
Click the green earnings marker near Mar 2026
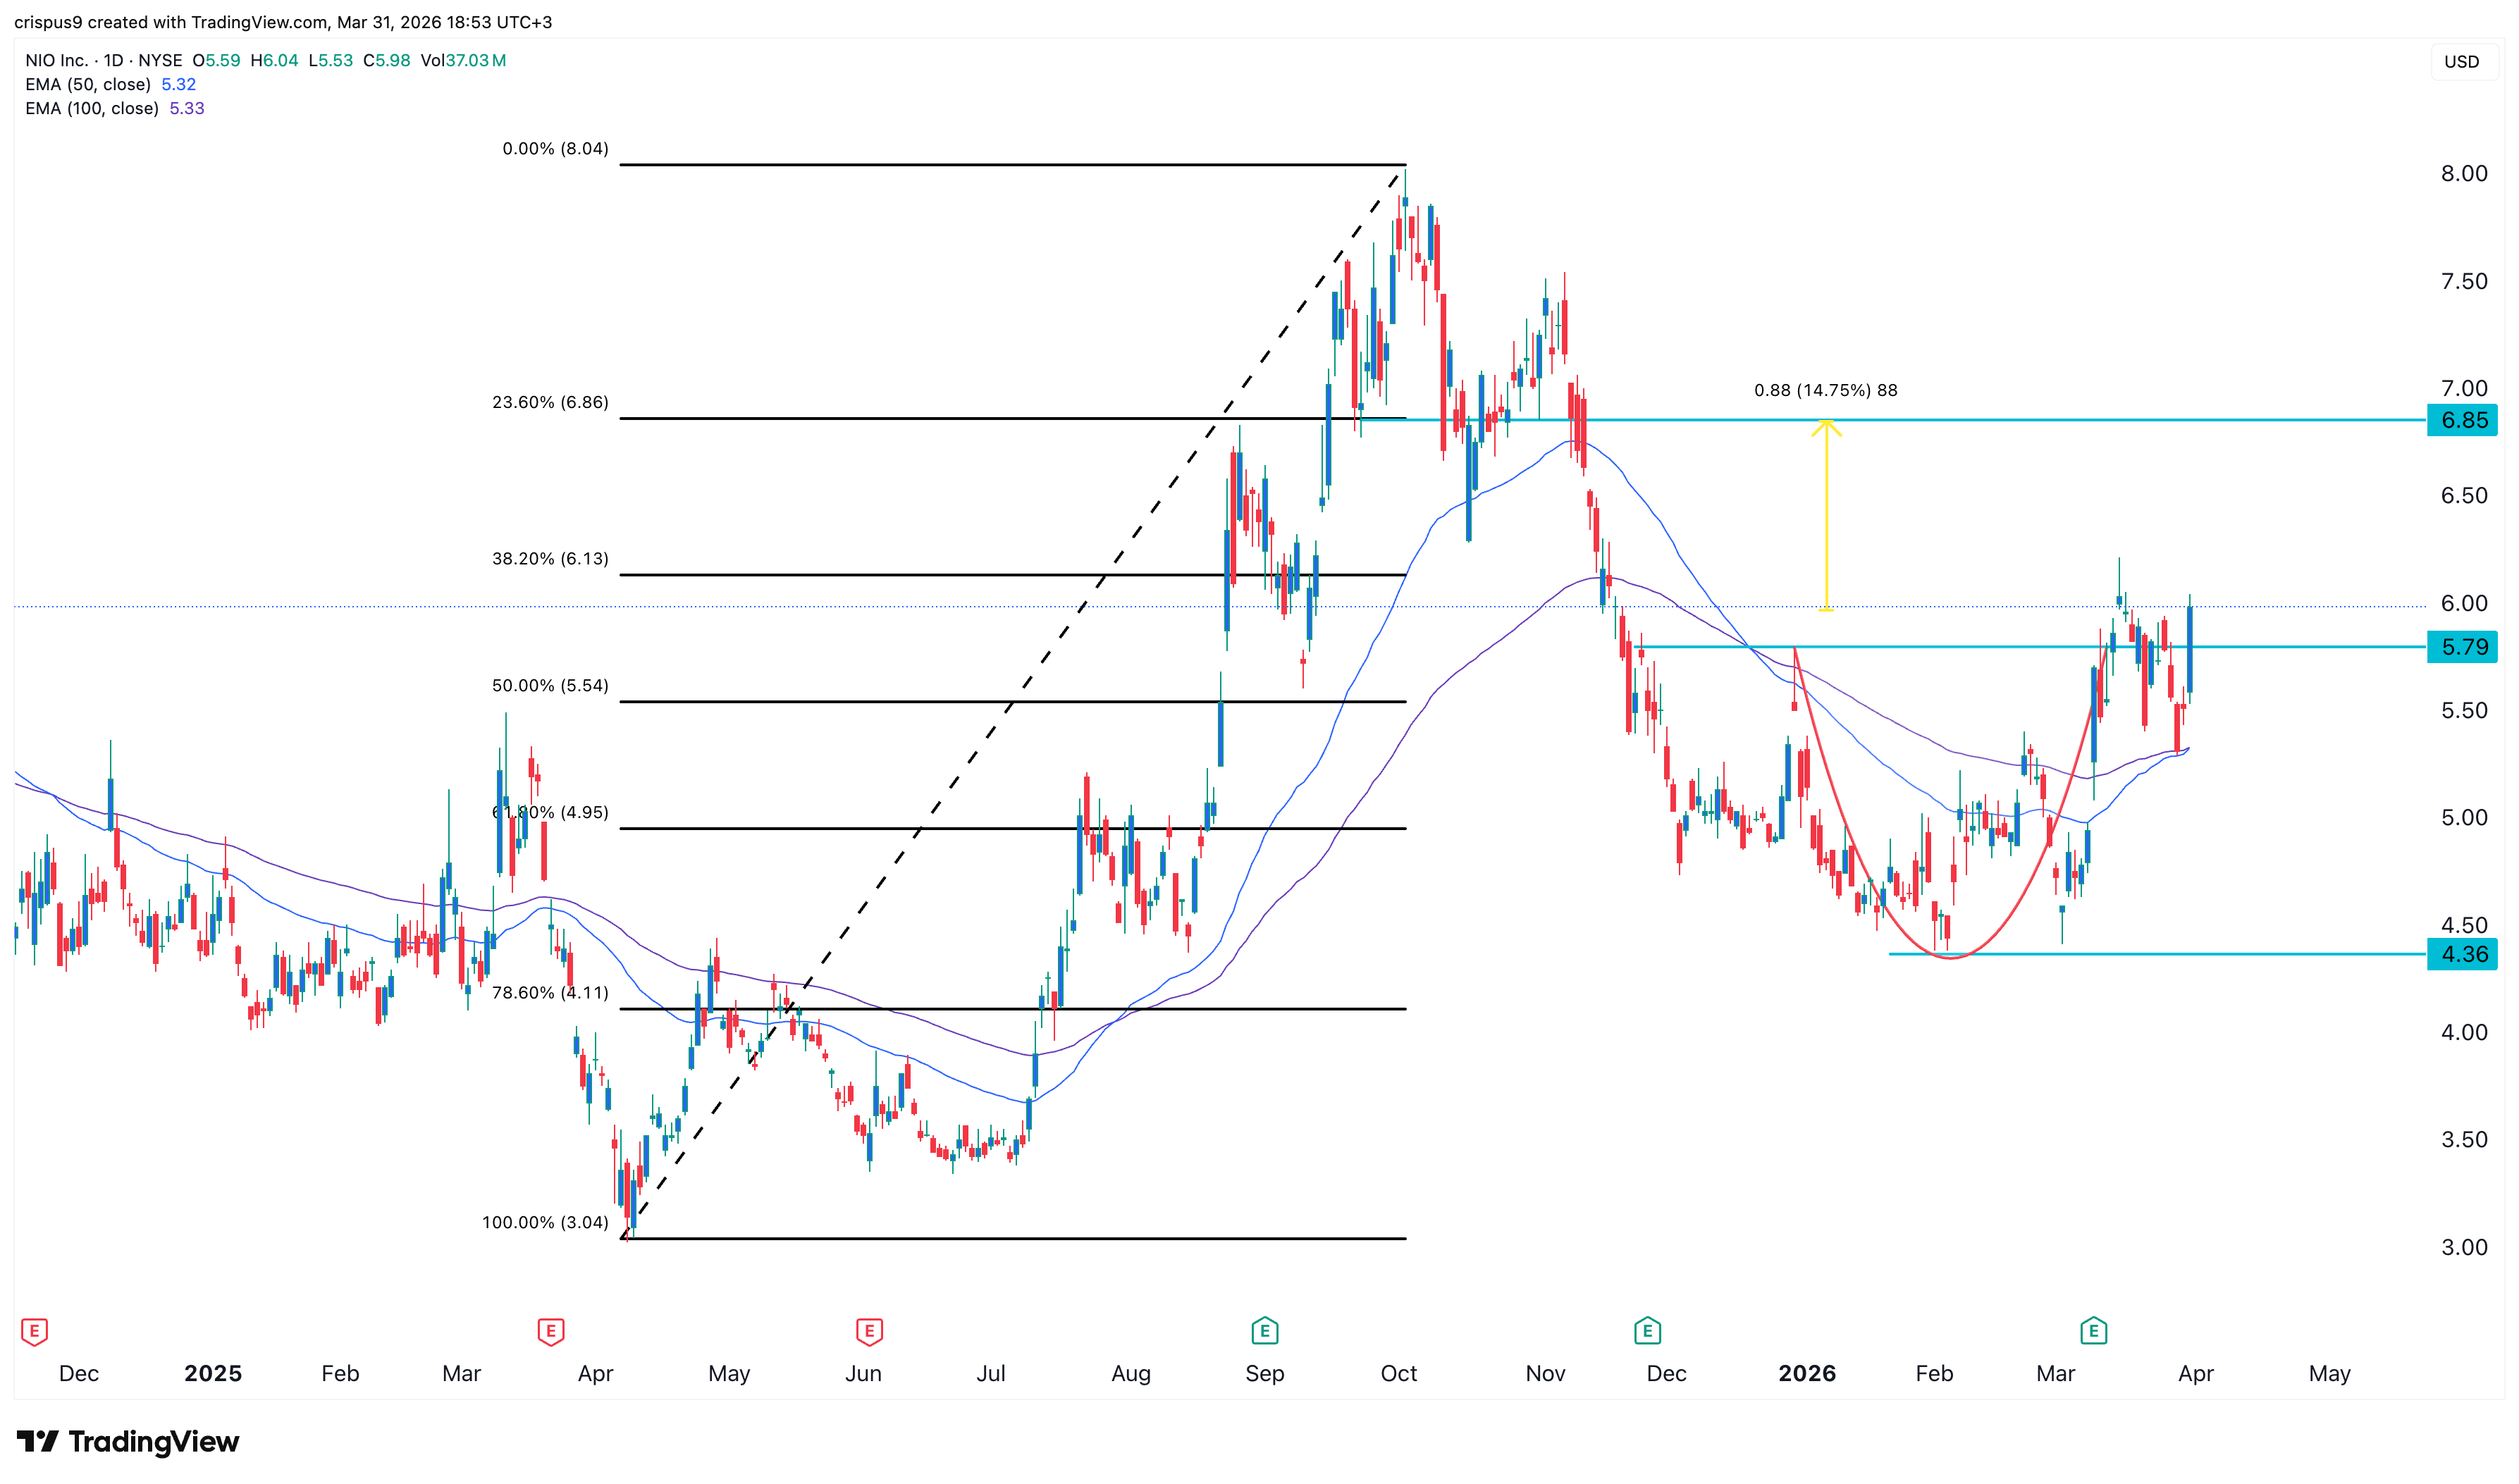tap(2093, 1331)
